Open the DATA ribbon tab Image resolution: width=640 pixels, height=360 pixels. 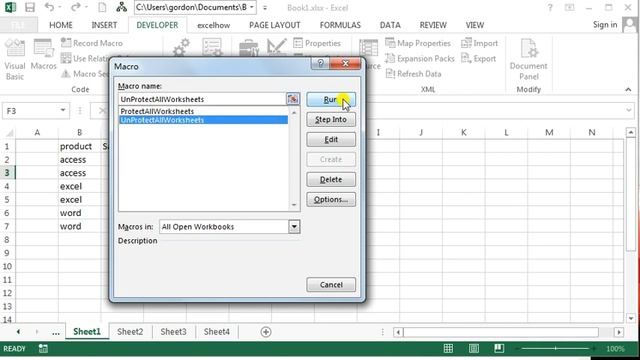pos(390,25)
